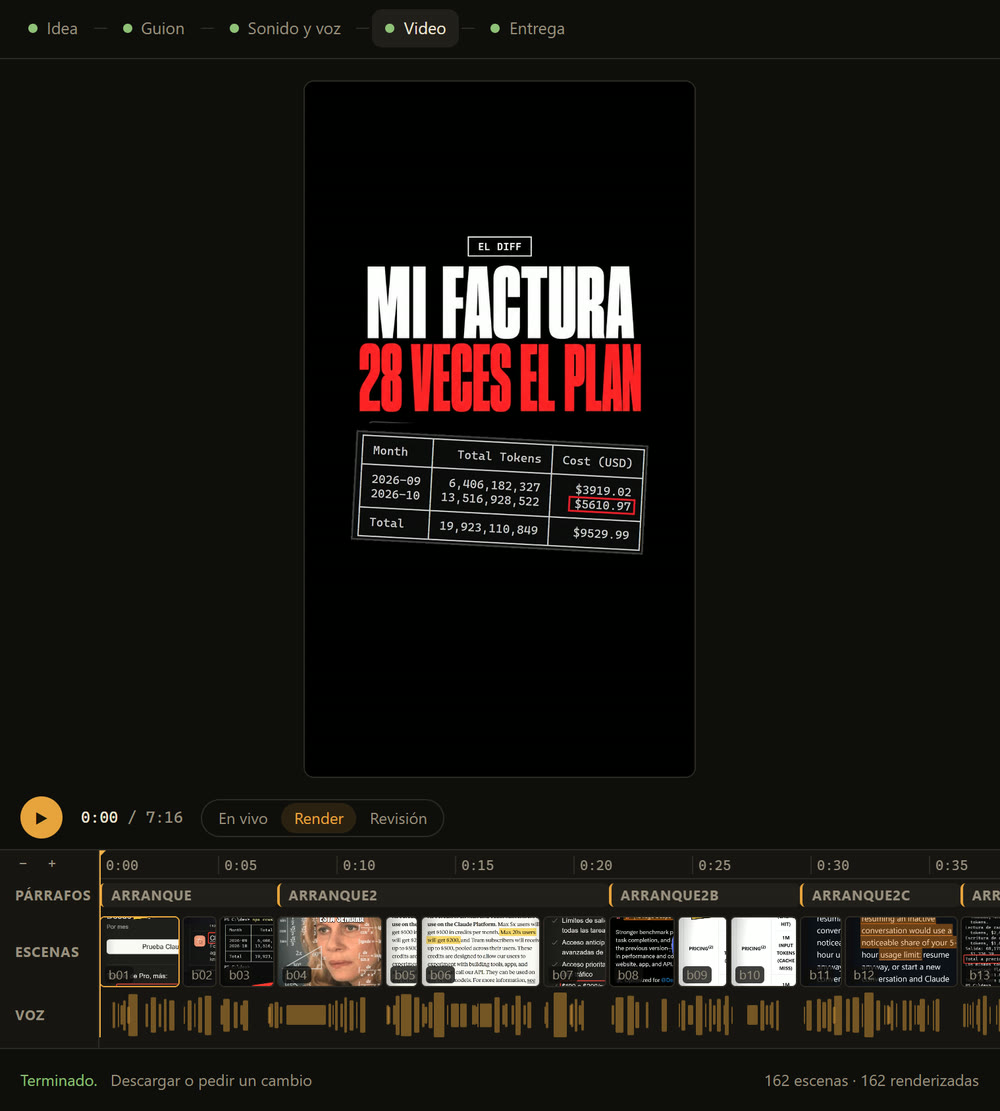Go to the Guion step

pyautogui.click(x=154, y=28)
